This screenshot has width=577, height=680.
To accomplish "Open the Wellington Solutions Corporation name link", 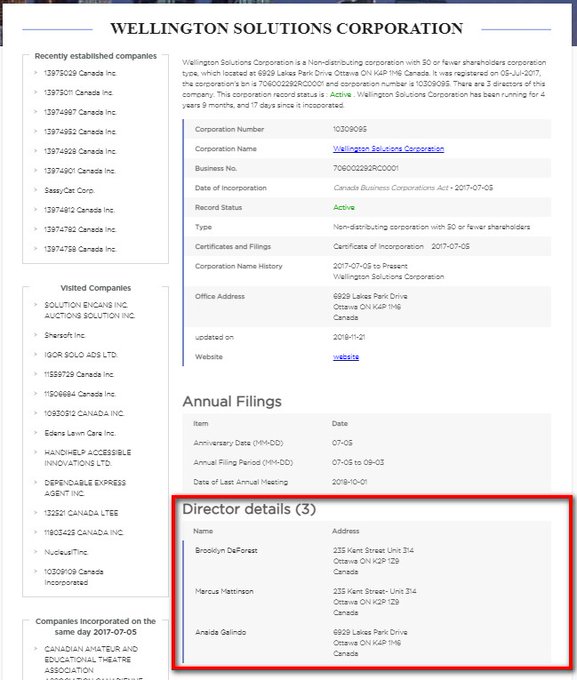I will (388, 149).
